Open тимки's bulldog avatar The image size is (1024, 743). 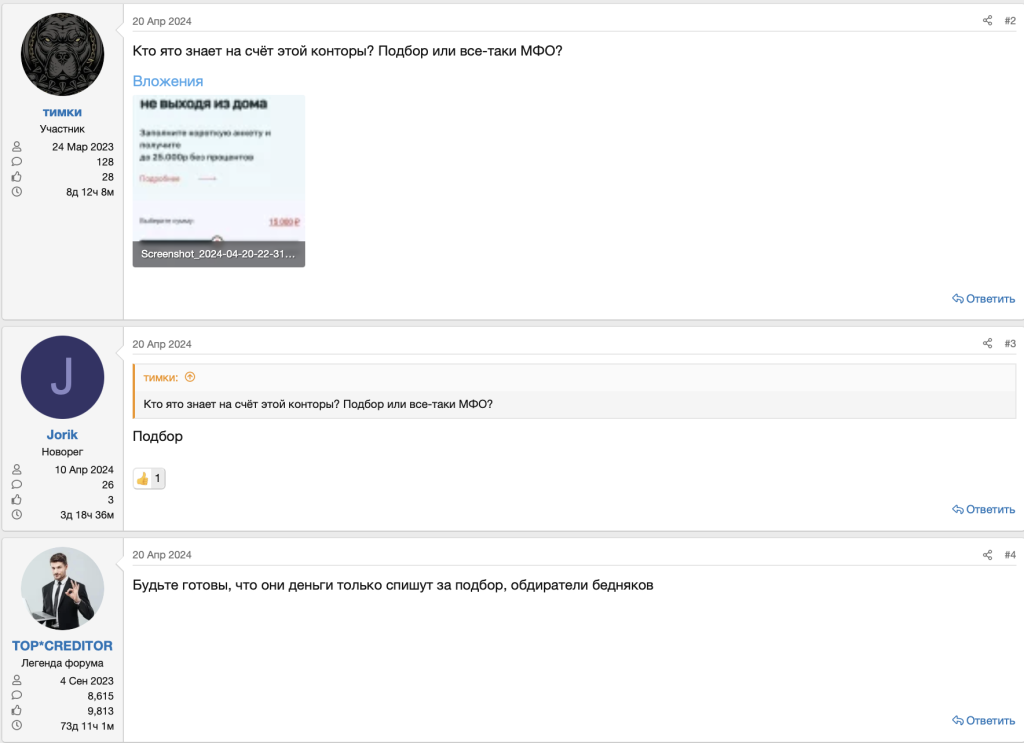tap(62, 55)
